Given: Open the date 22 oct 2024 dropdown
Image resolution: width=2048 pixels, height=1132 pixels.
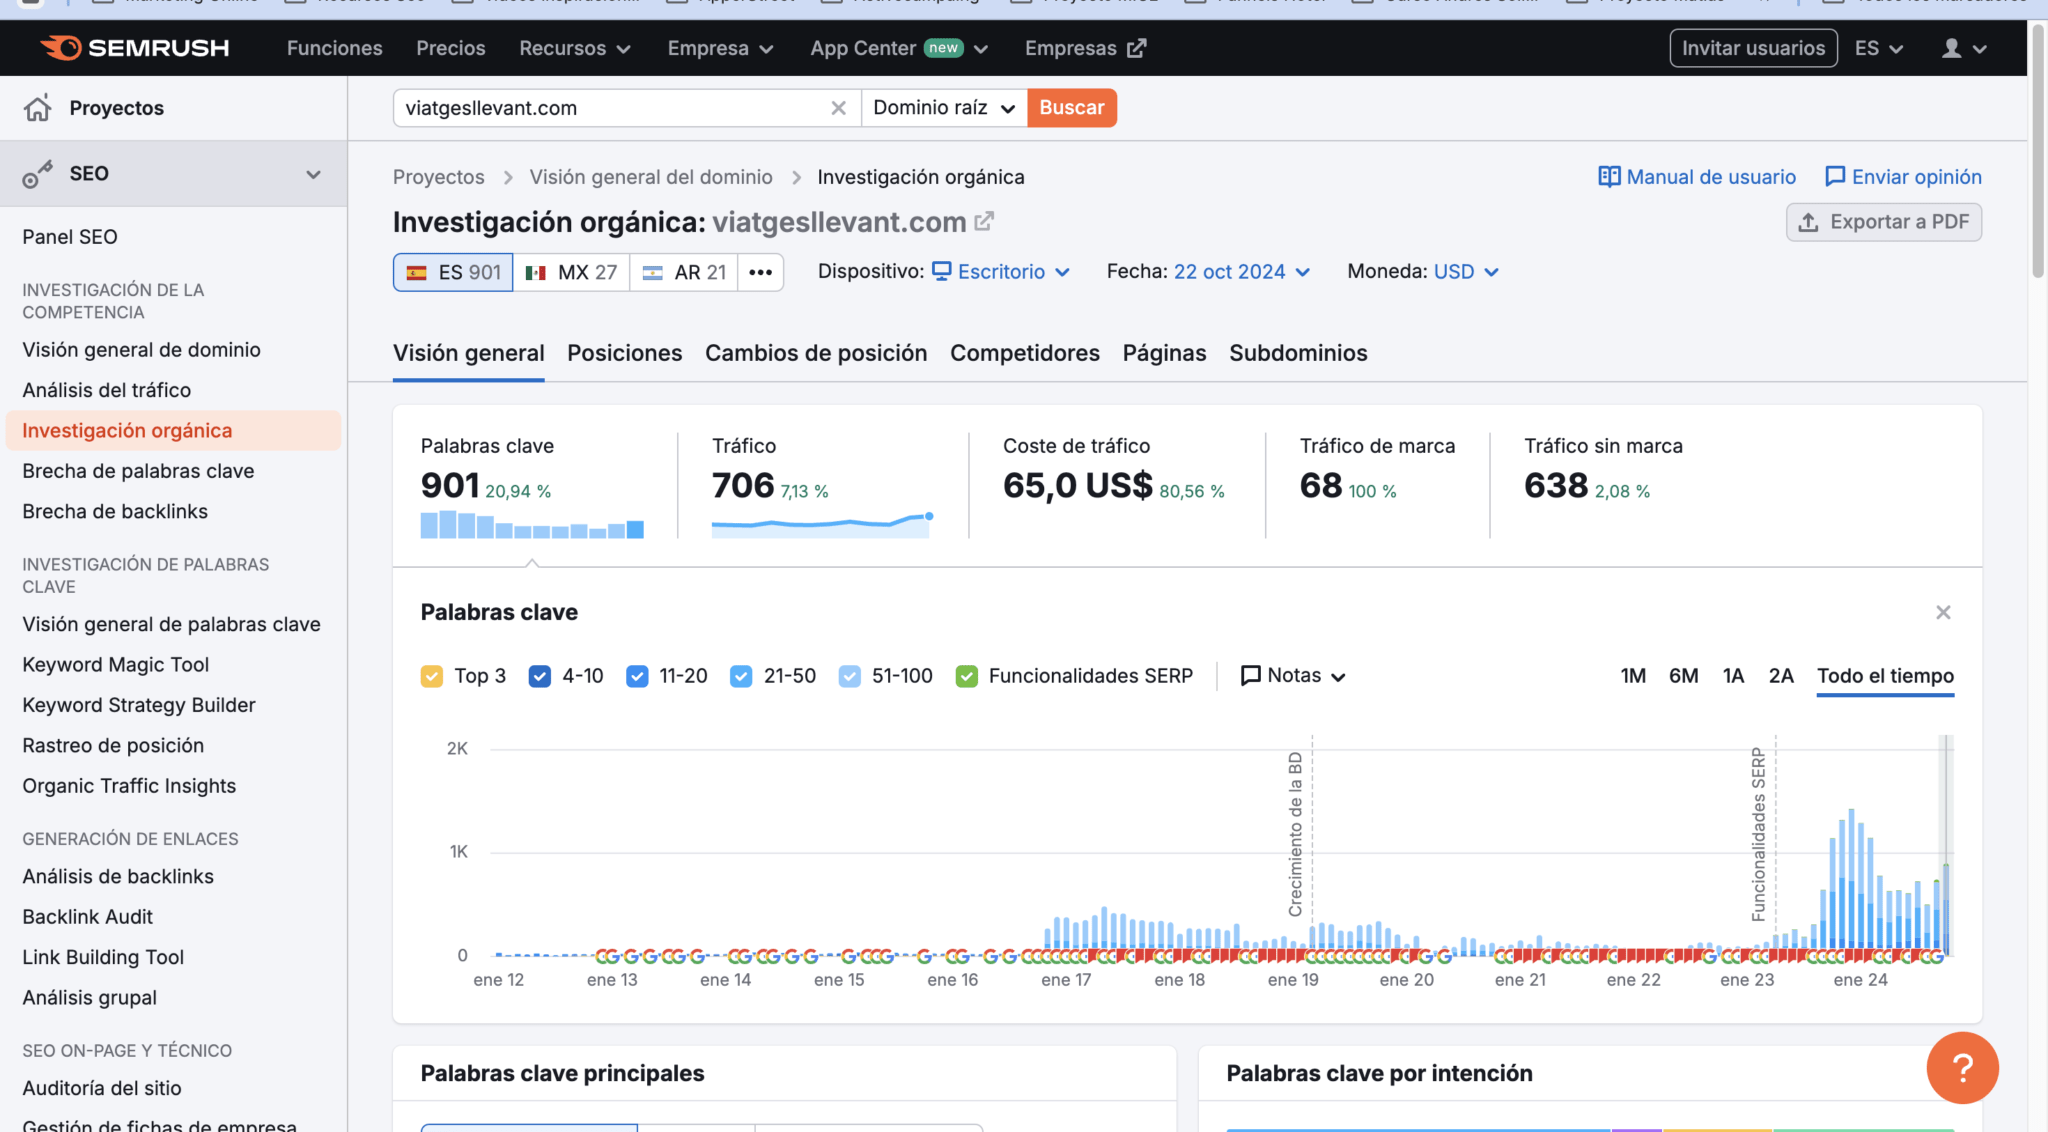Looking at the screenshot, I should coord(1242,272).
